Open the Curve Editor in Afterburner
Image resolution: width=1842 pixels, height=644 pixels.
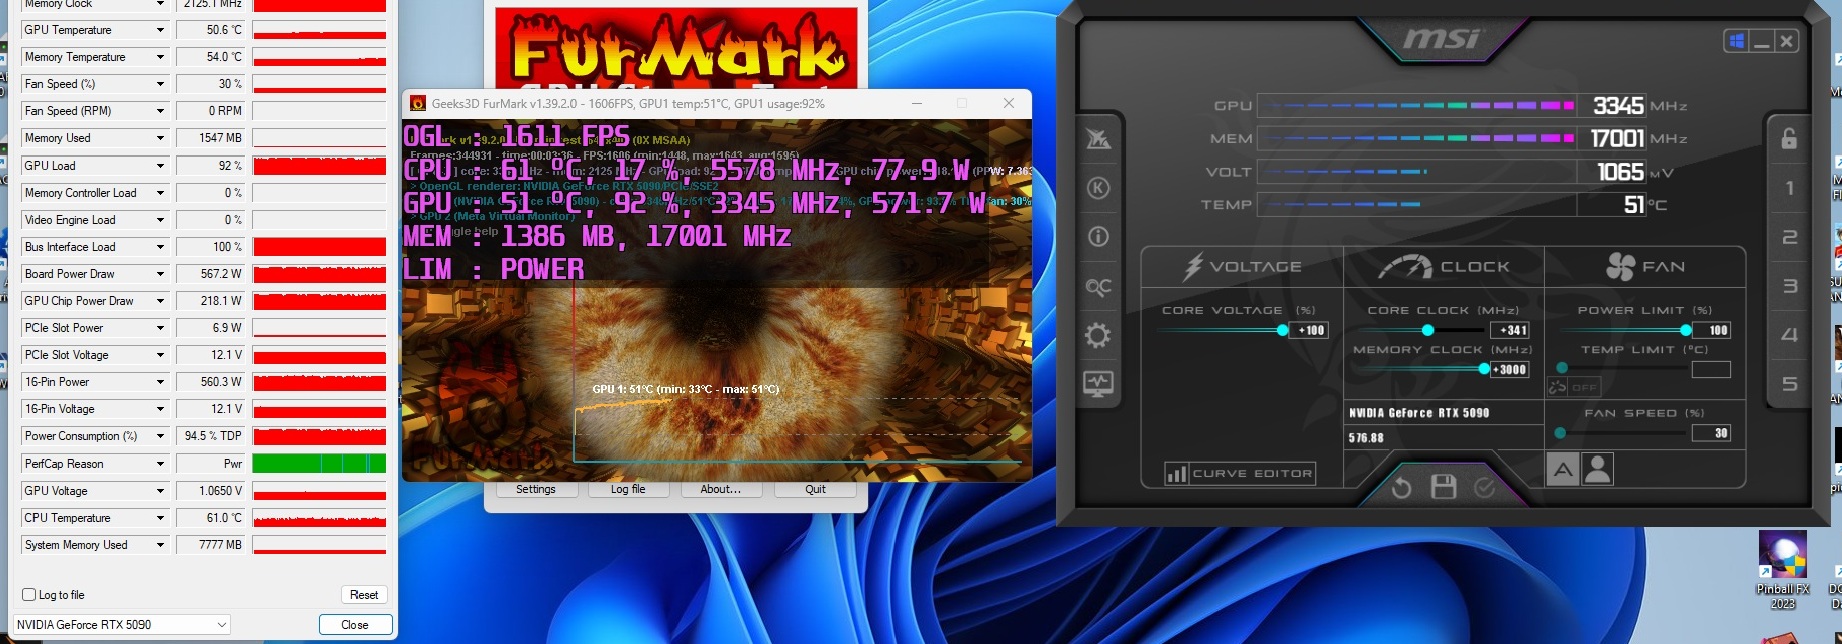pyautogui.click(x=1240, y=473)
